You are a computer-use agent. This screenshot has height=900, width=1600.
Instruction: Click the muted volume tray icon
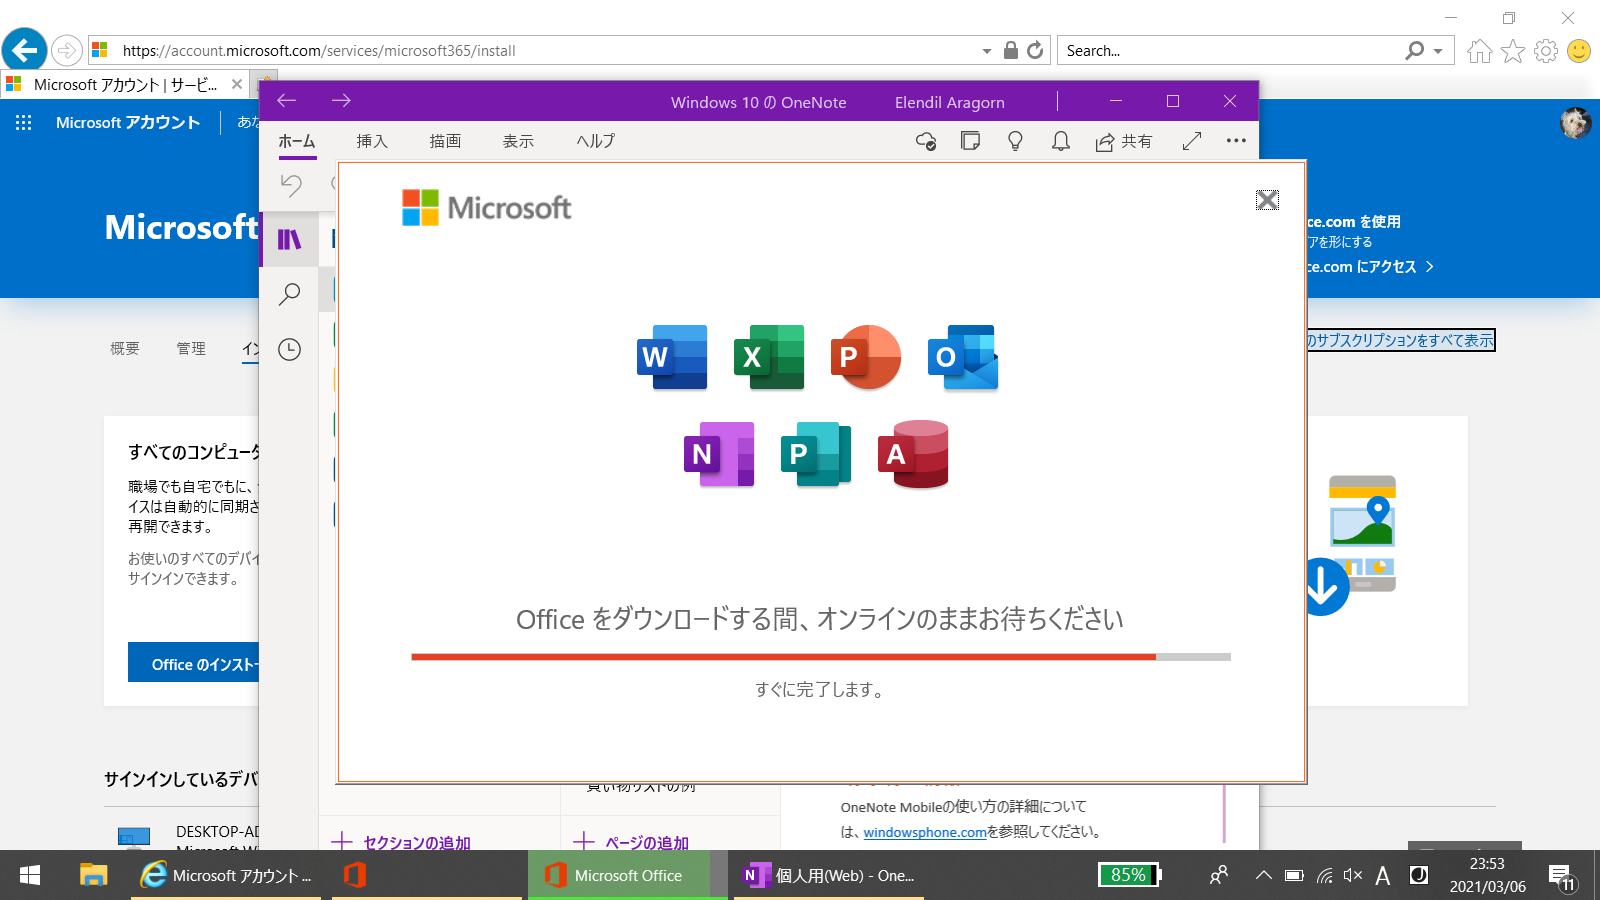(1352, 875)
